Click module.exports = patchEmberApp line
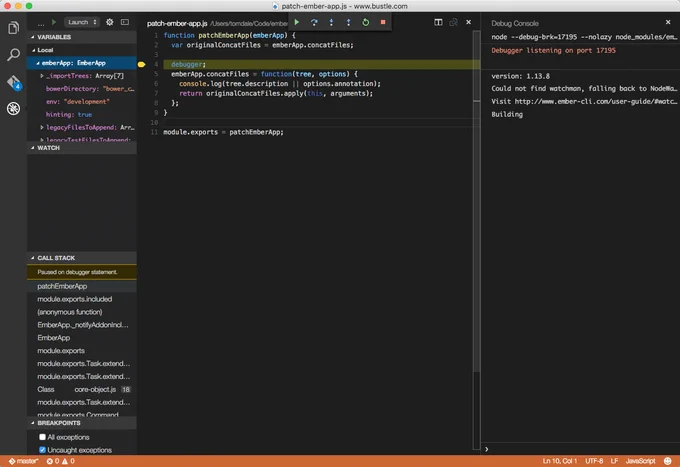Image resolution: width=680 pixels, height=467 pixels. tap(223, 132)
